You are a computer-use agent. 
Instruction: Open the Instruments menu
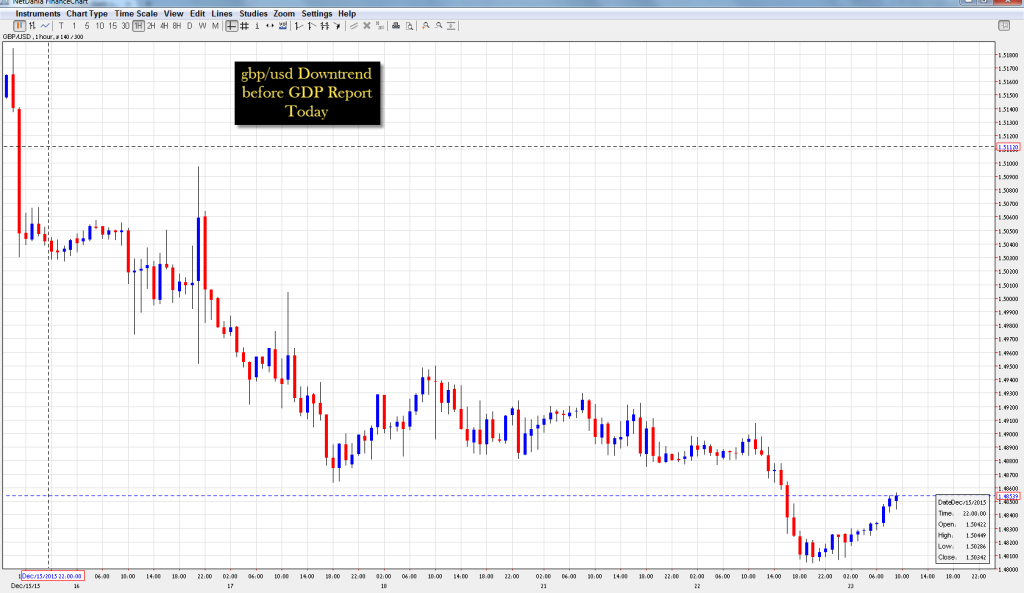pyautogui.click(x=38, y=14)
